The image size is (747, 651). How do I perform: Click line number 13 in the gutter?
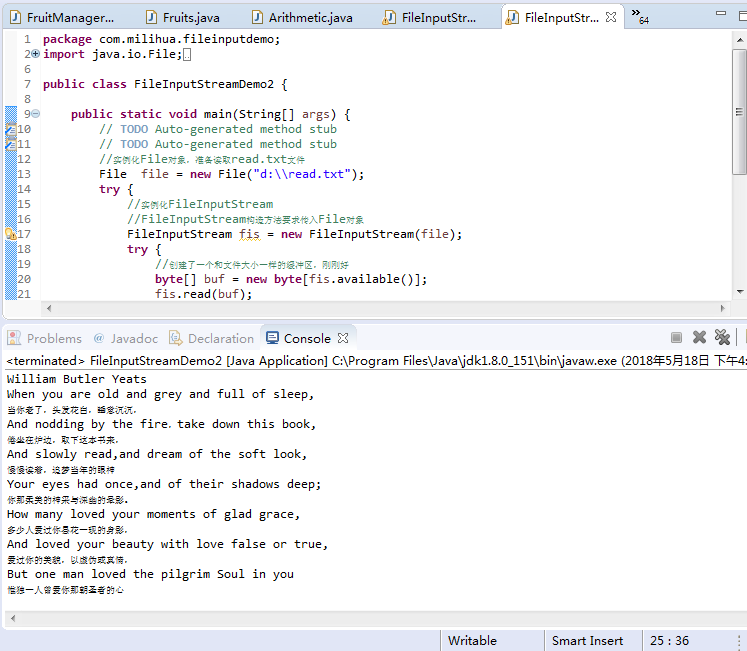(24, 174)
